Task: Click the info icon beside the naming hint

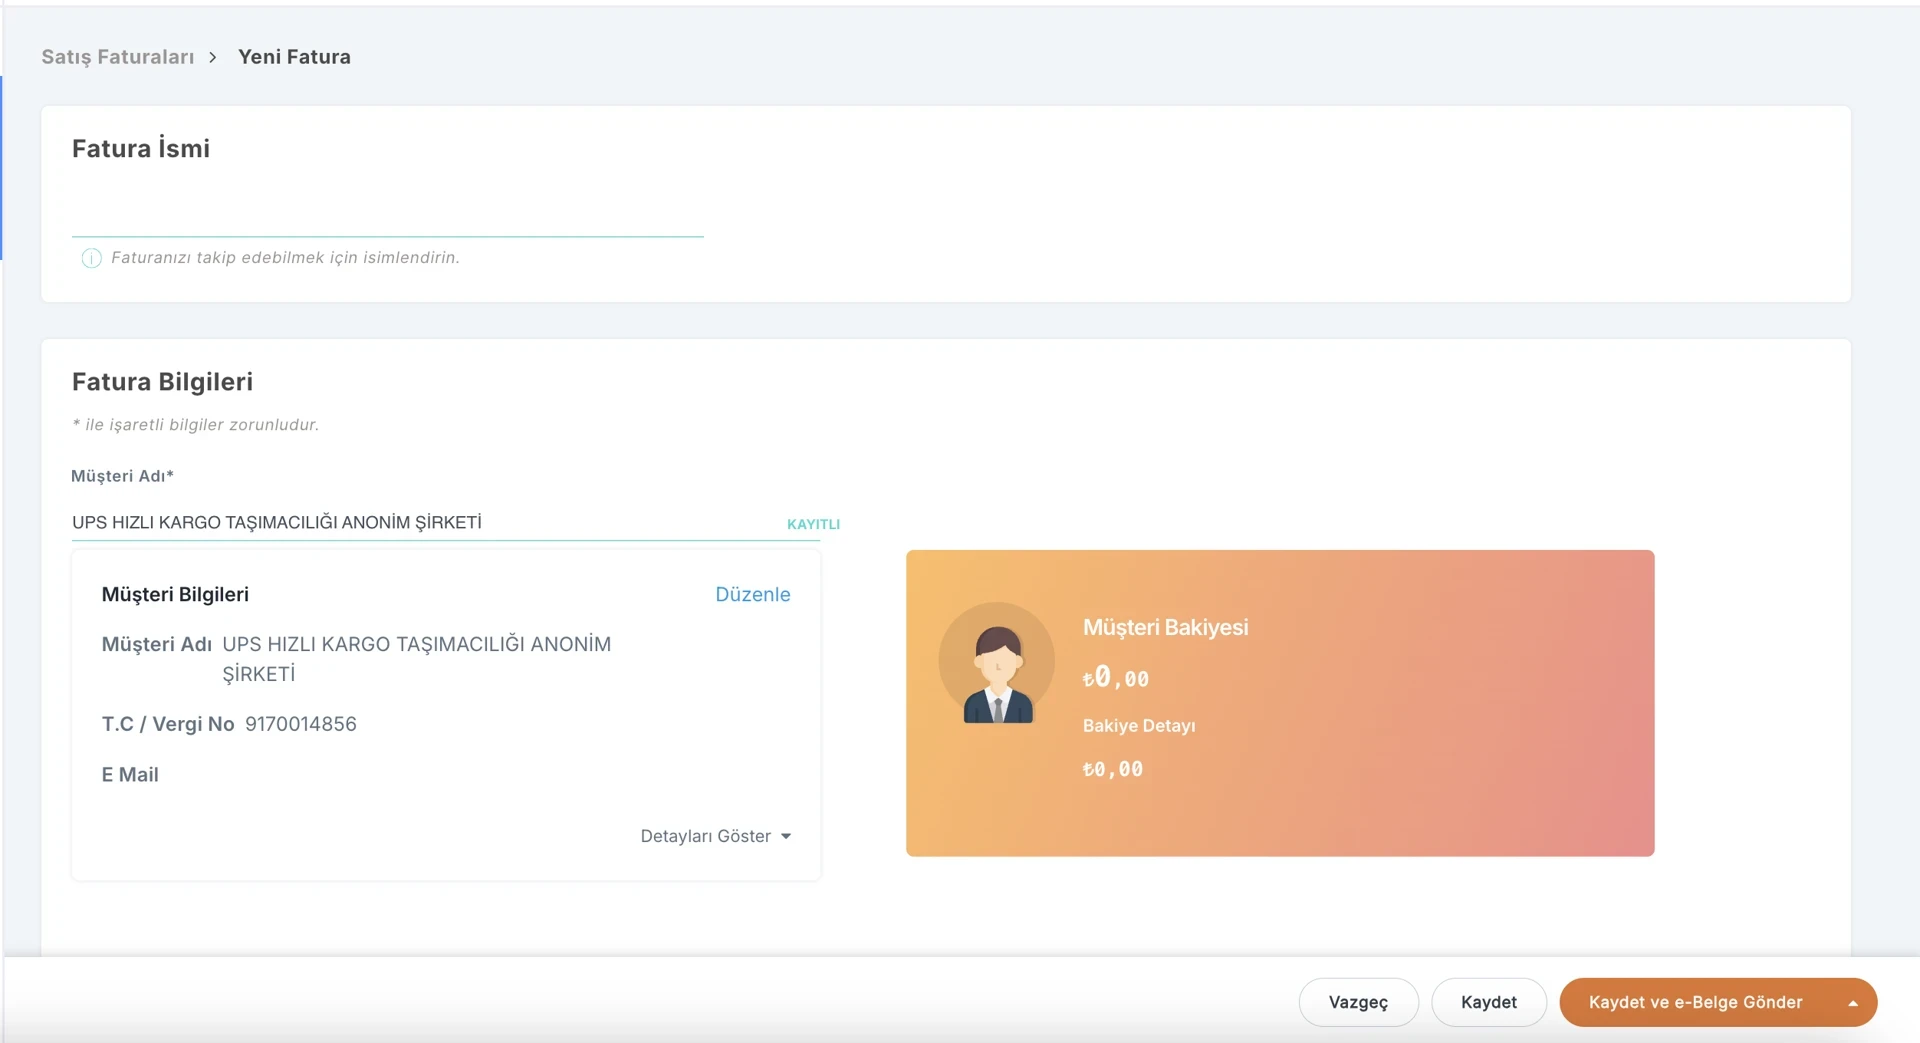Action: (x=91, y=258)
